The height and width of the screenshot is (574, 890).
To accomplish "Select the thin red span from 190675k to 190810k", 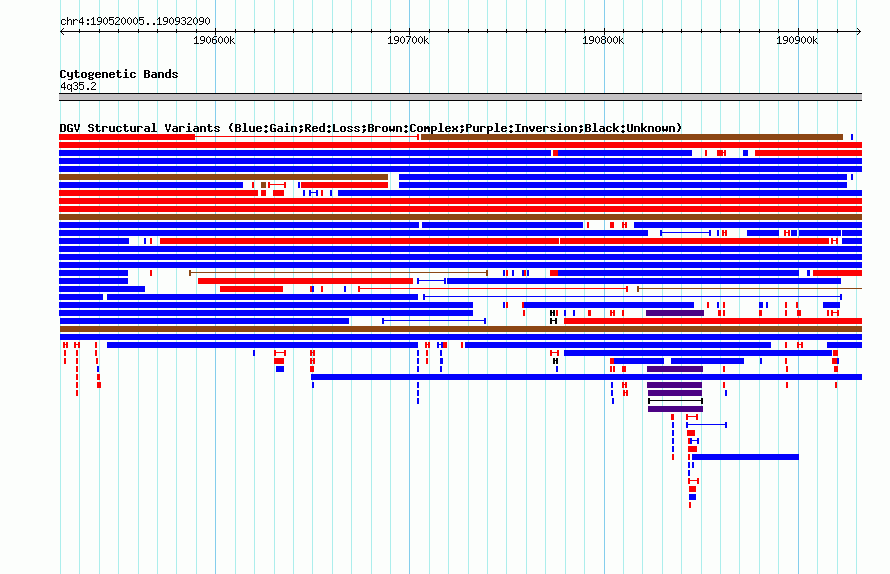I will pyautogui.click(x=493, y=289).
